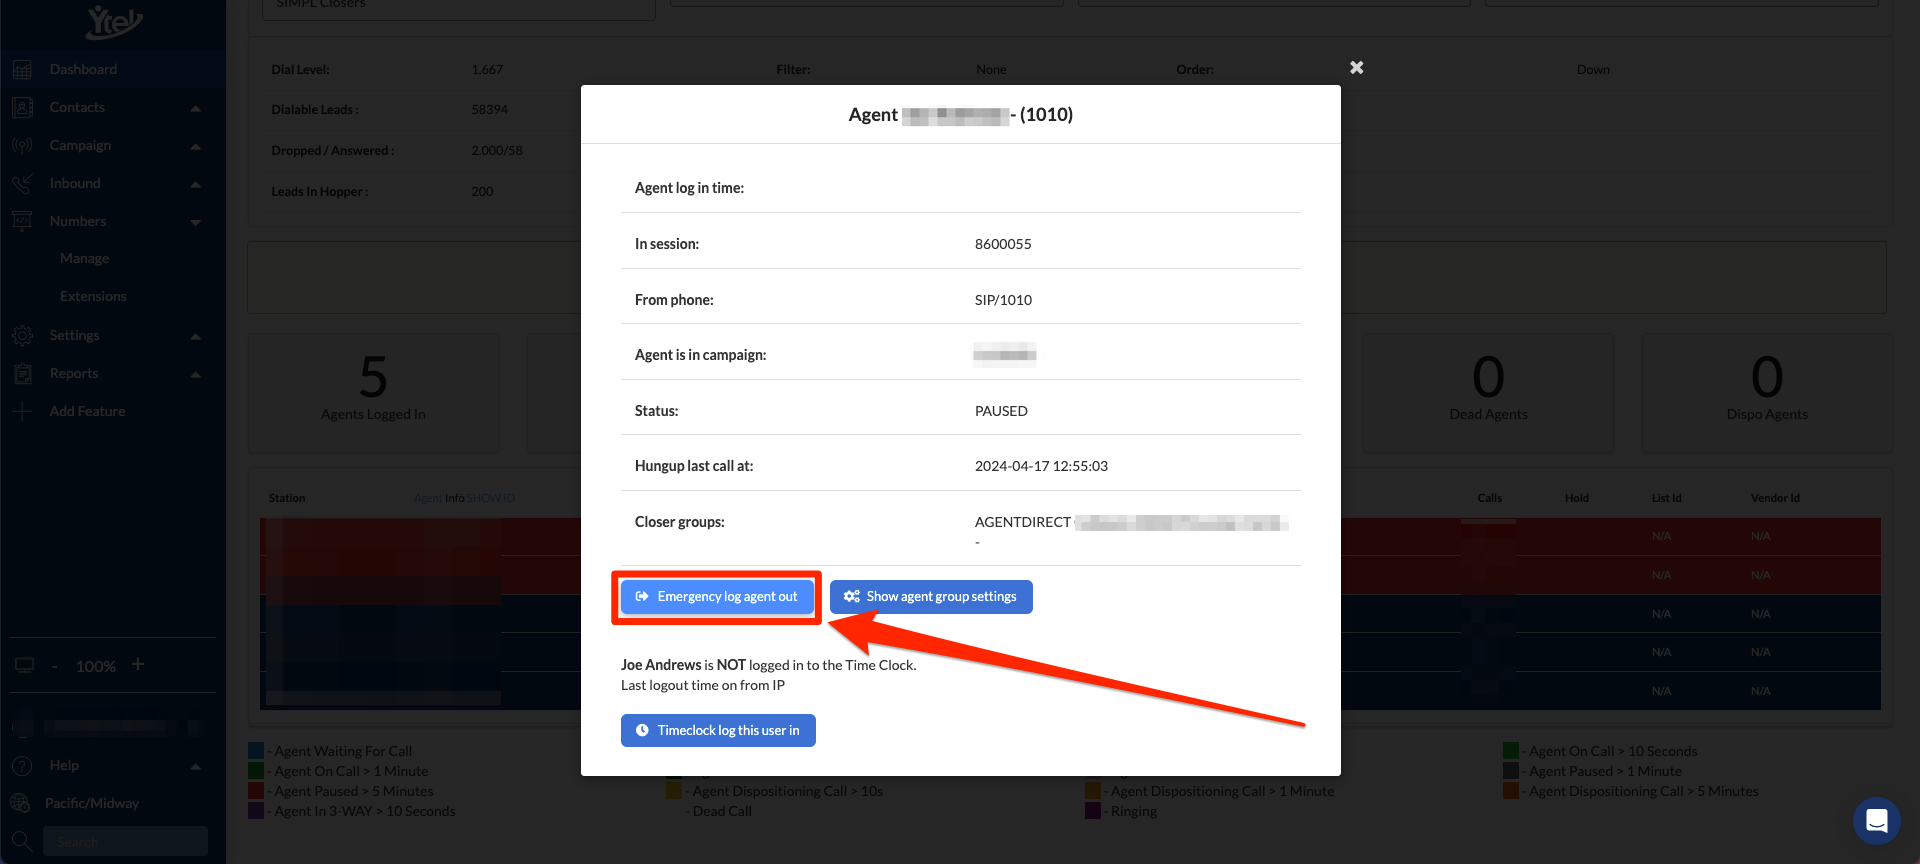Screen dimensions: 1920x864
Task: Click the Reports clipboard icon
Action: (22, 374)
